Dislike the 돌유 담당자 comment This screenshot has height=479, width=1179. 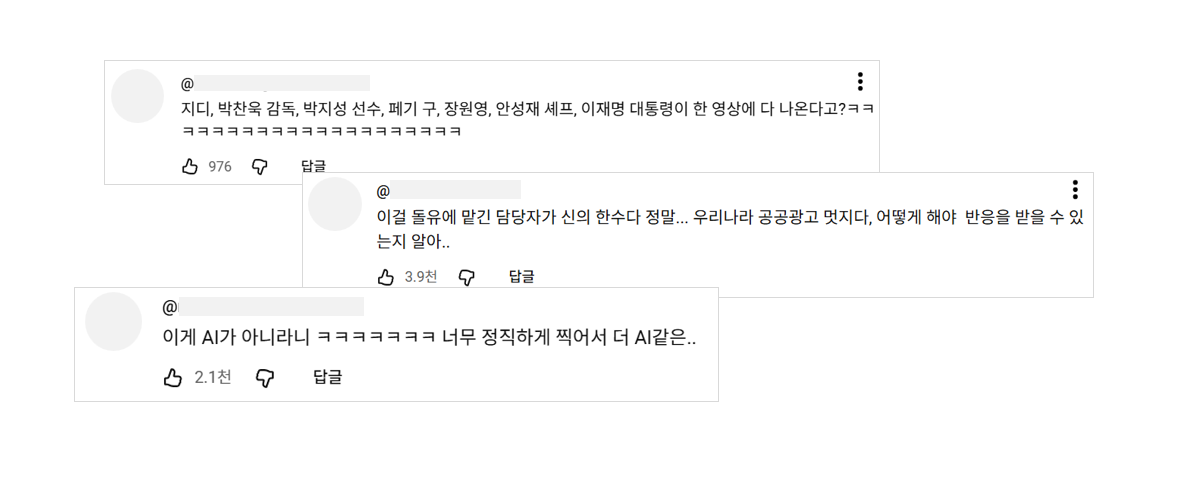[466, 277]
